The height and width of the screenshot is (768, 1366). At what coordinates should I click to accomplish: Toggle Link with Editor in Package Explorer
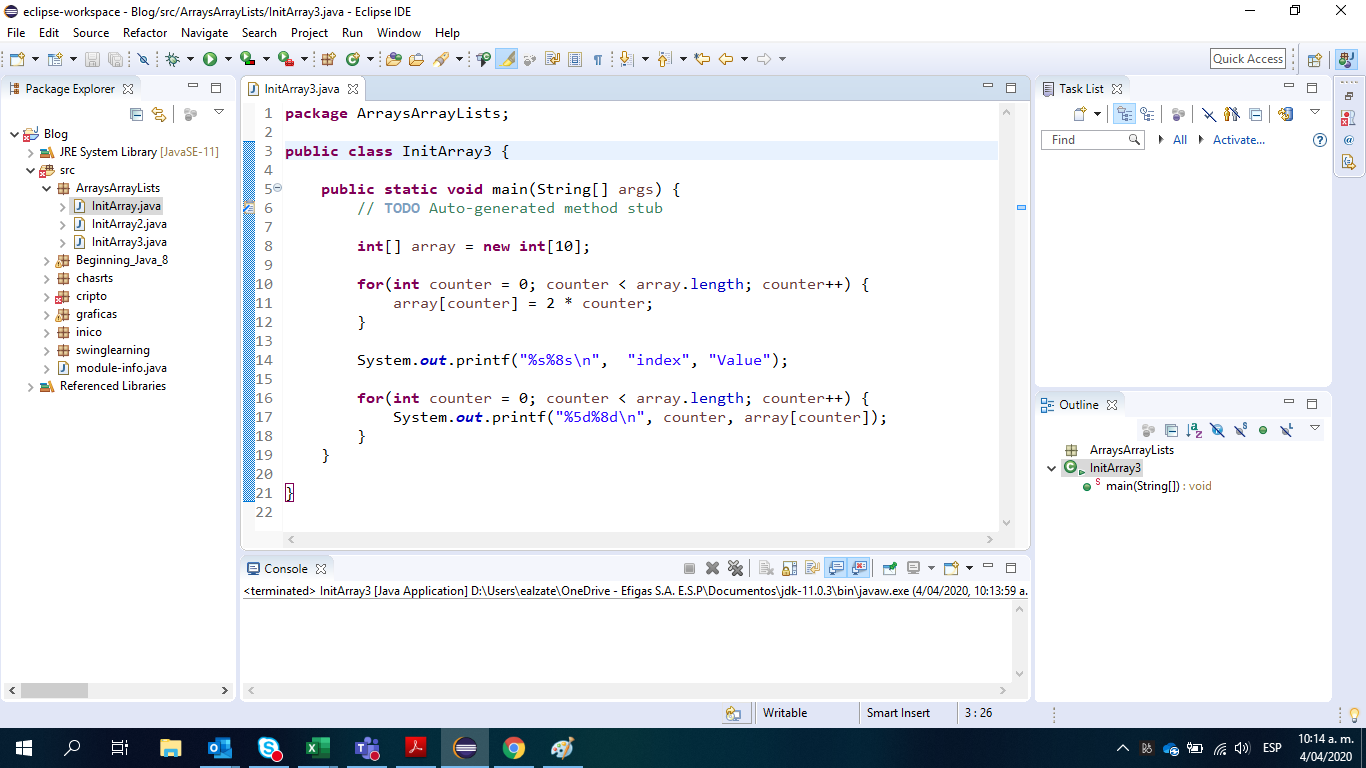(159, 114)
